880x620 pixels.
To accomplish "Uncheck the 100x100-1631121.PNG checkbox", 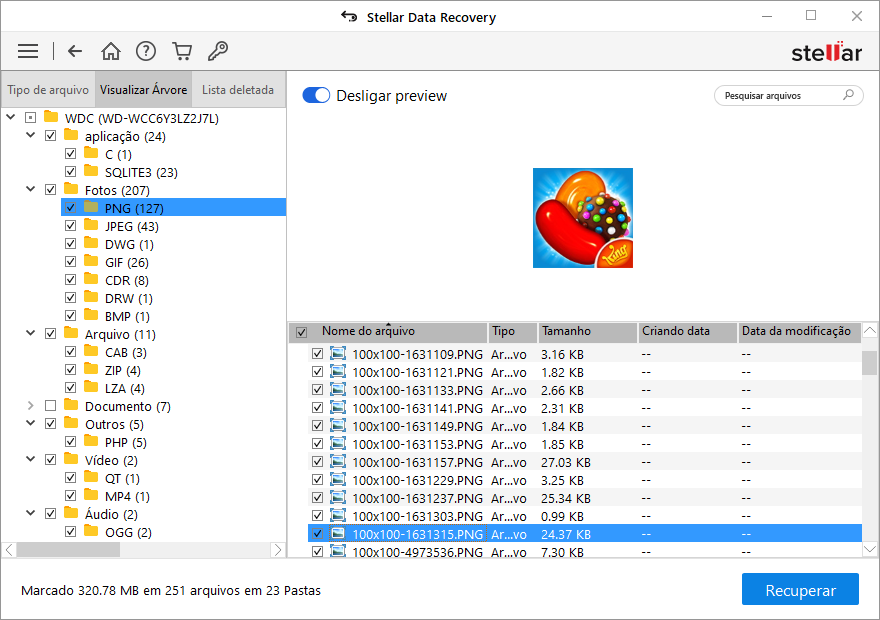I will pyautogui.click(x=317, y=372).
